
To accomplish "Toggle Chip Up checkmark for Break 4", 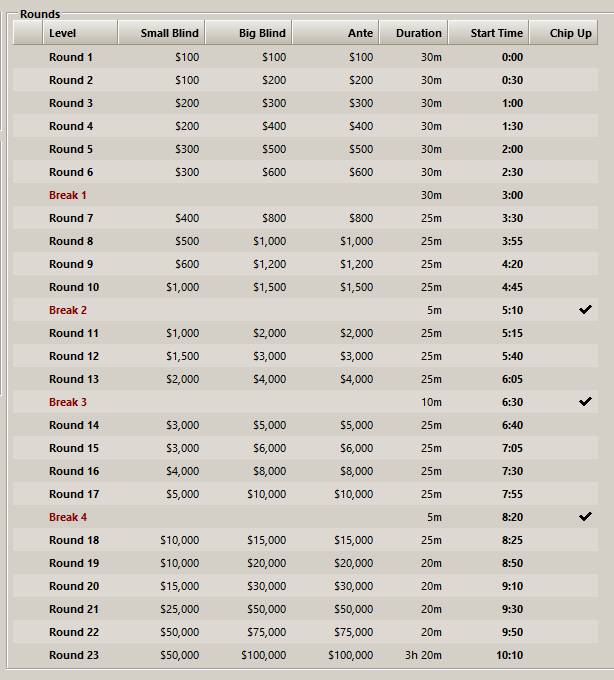I will point(585,517).
